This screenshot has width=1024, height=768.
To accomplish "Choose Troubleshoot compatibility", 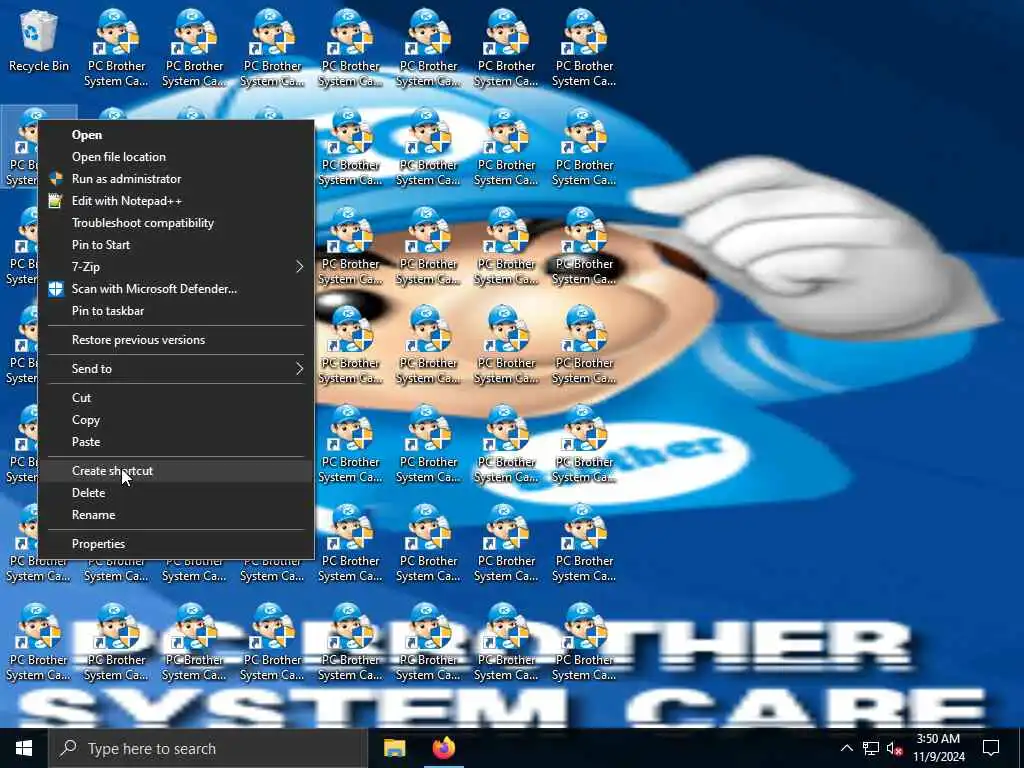I will point(176,223).
